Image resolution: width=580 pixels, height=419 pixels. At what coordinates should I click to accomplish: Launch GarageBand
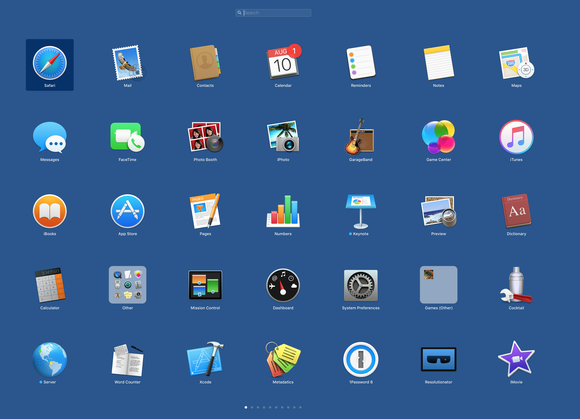coord(360,136)
